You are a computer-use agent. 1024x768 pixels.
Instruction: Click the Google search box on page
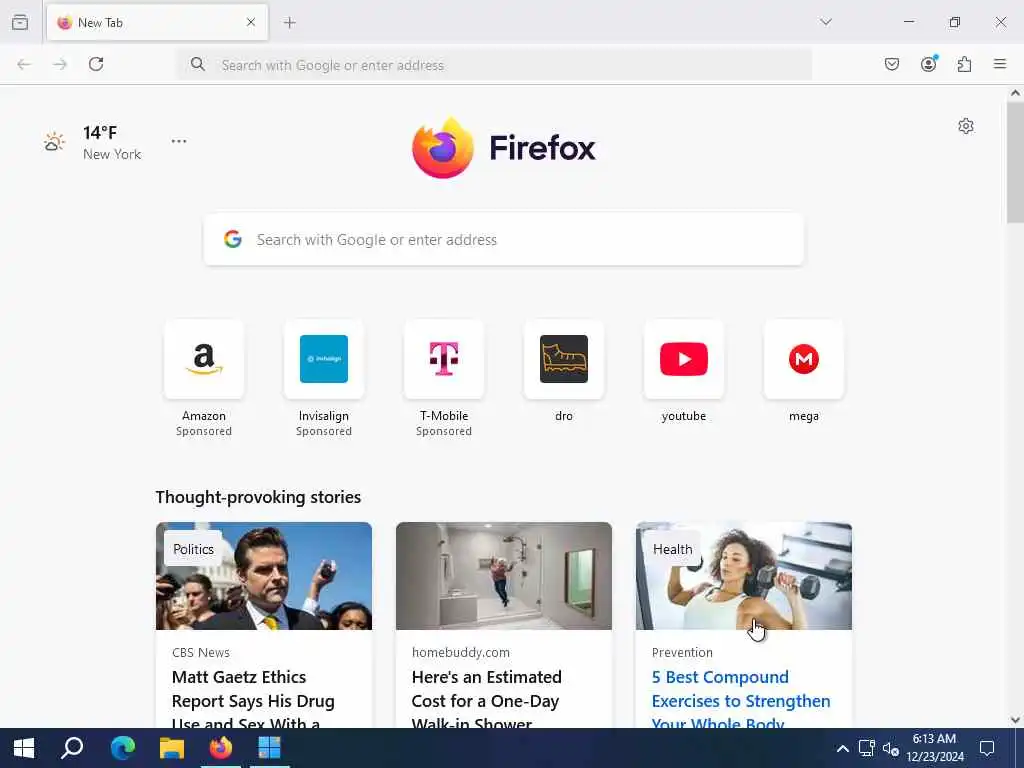504,240
